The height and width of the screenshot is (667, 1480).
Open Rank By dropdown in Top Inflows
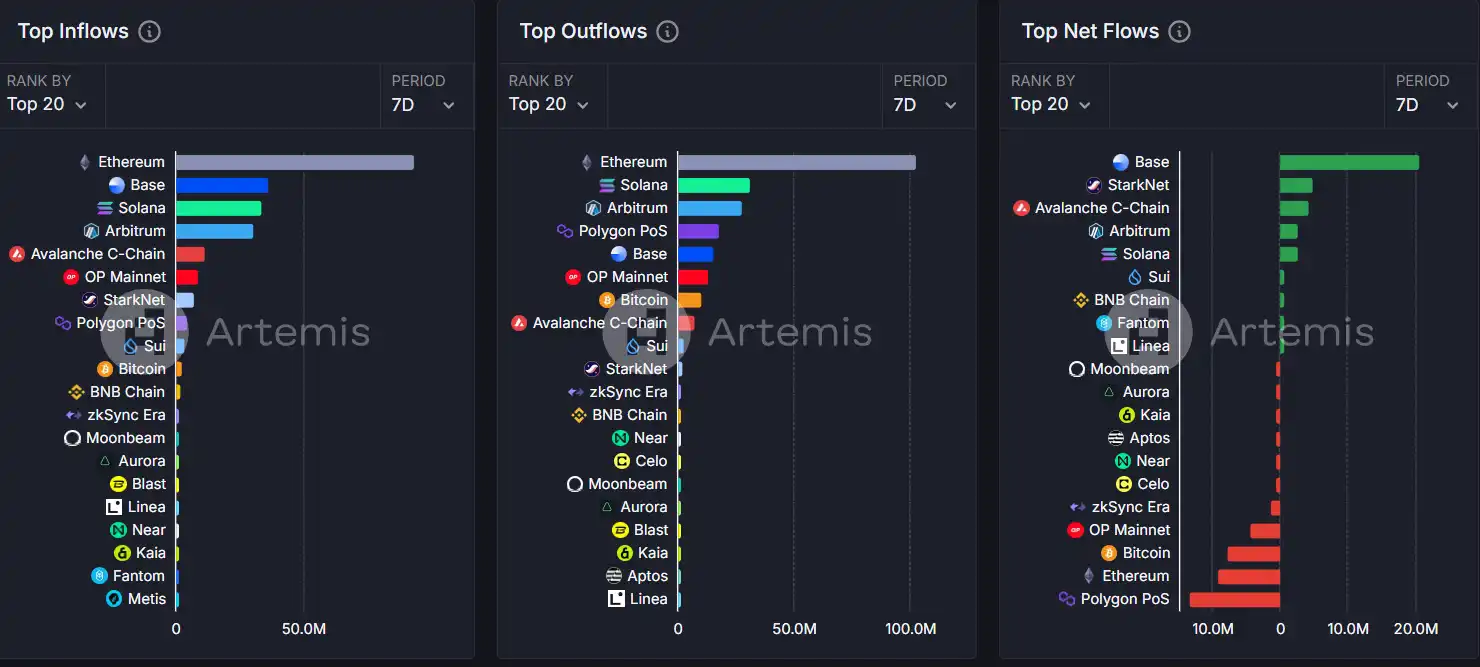pos(47,104)
